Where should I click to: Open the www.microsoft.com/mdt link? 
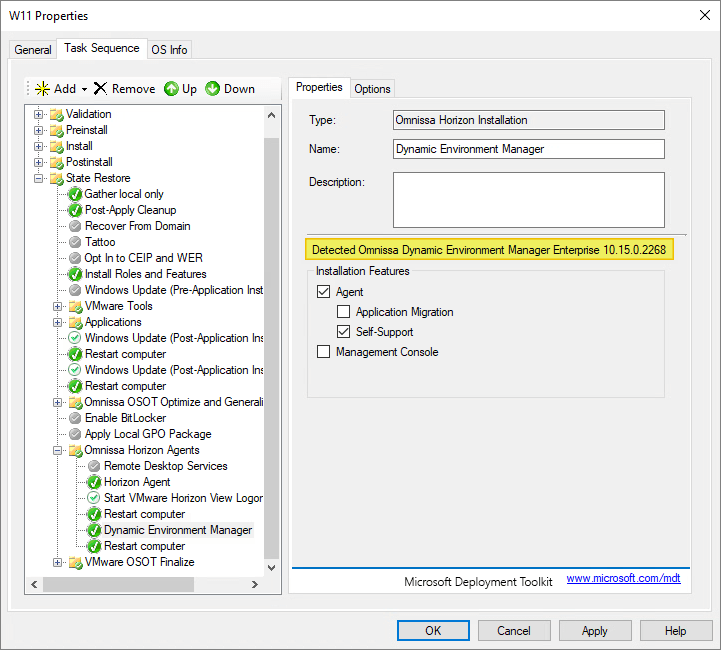[x=623, y=579]
